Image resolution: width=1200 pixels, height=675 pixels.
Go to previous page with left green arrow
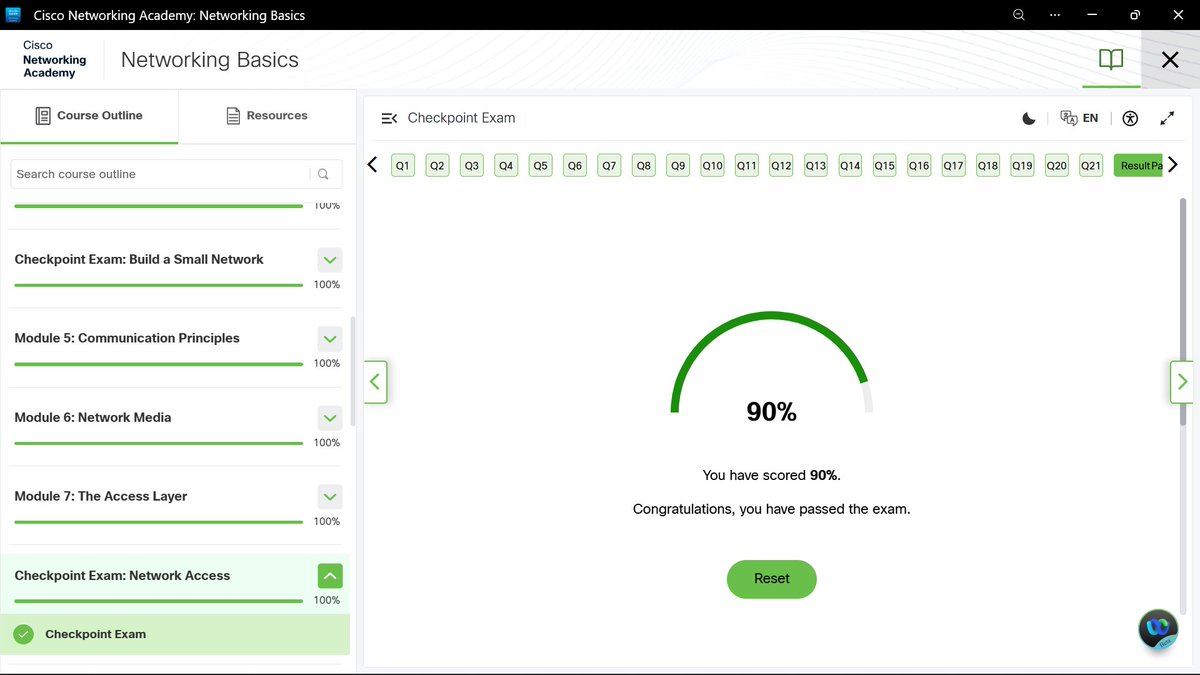pos(375,381)
